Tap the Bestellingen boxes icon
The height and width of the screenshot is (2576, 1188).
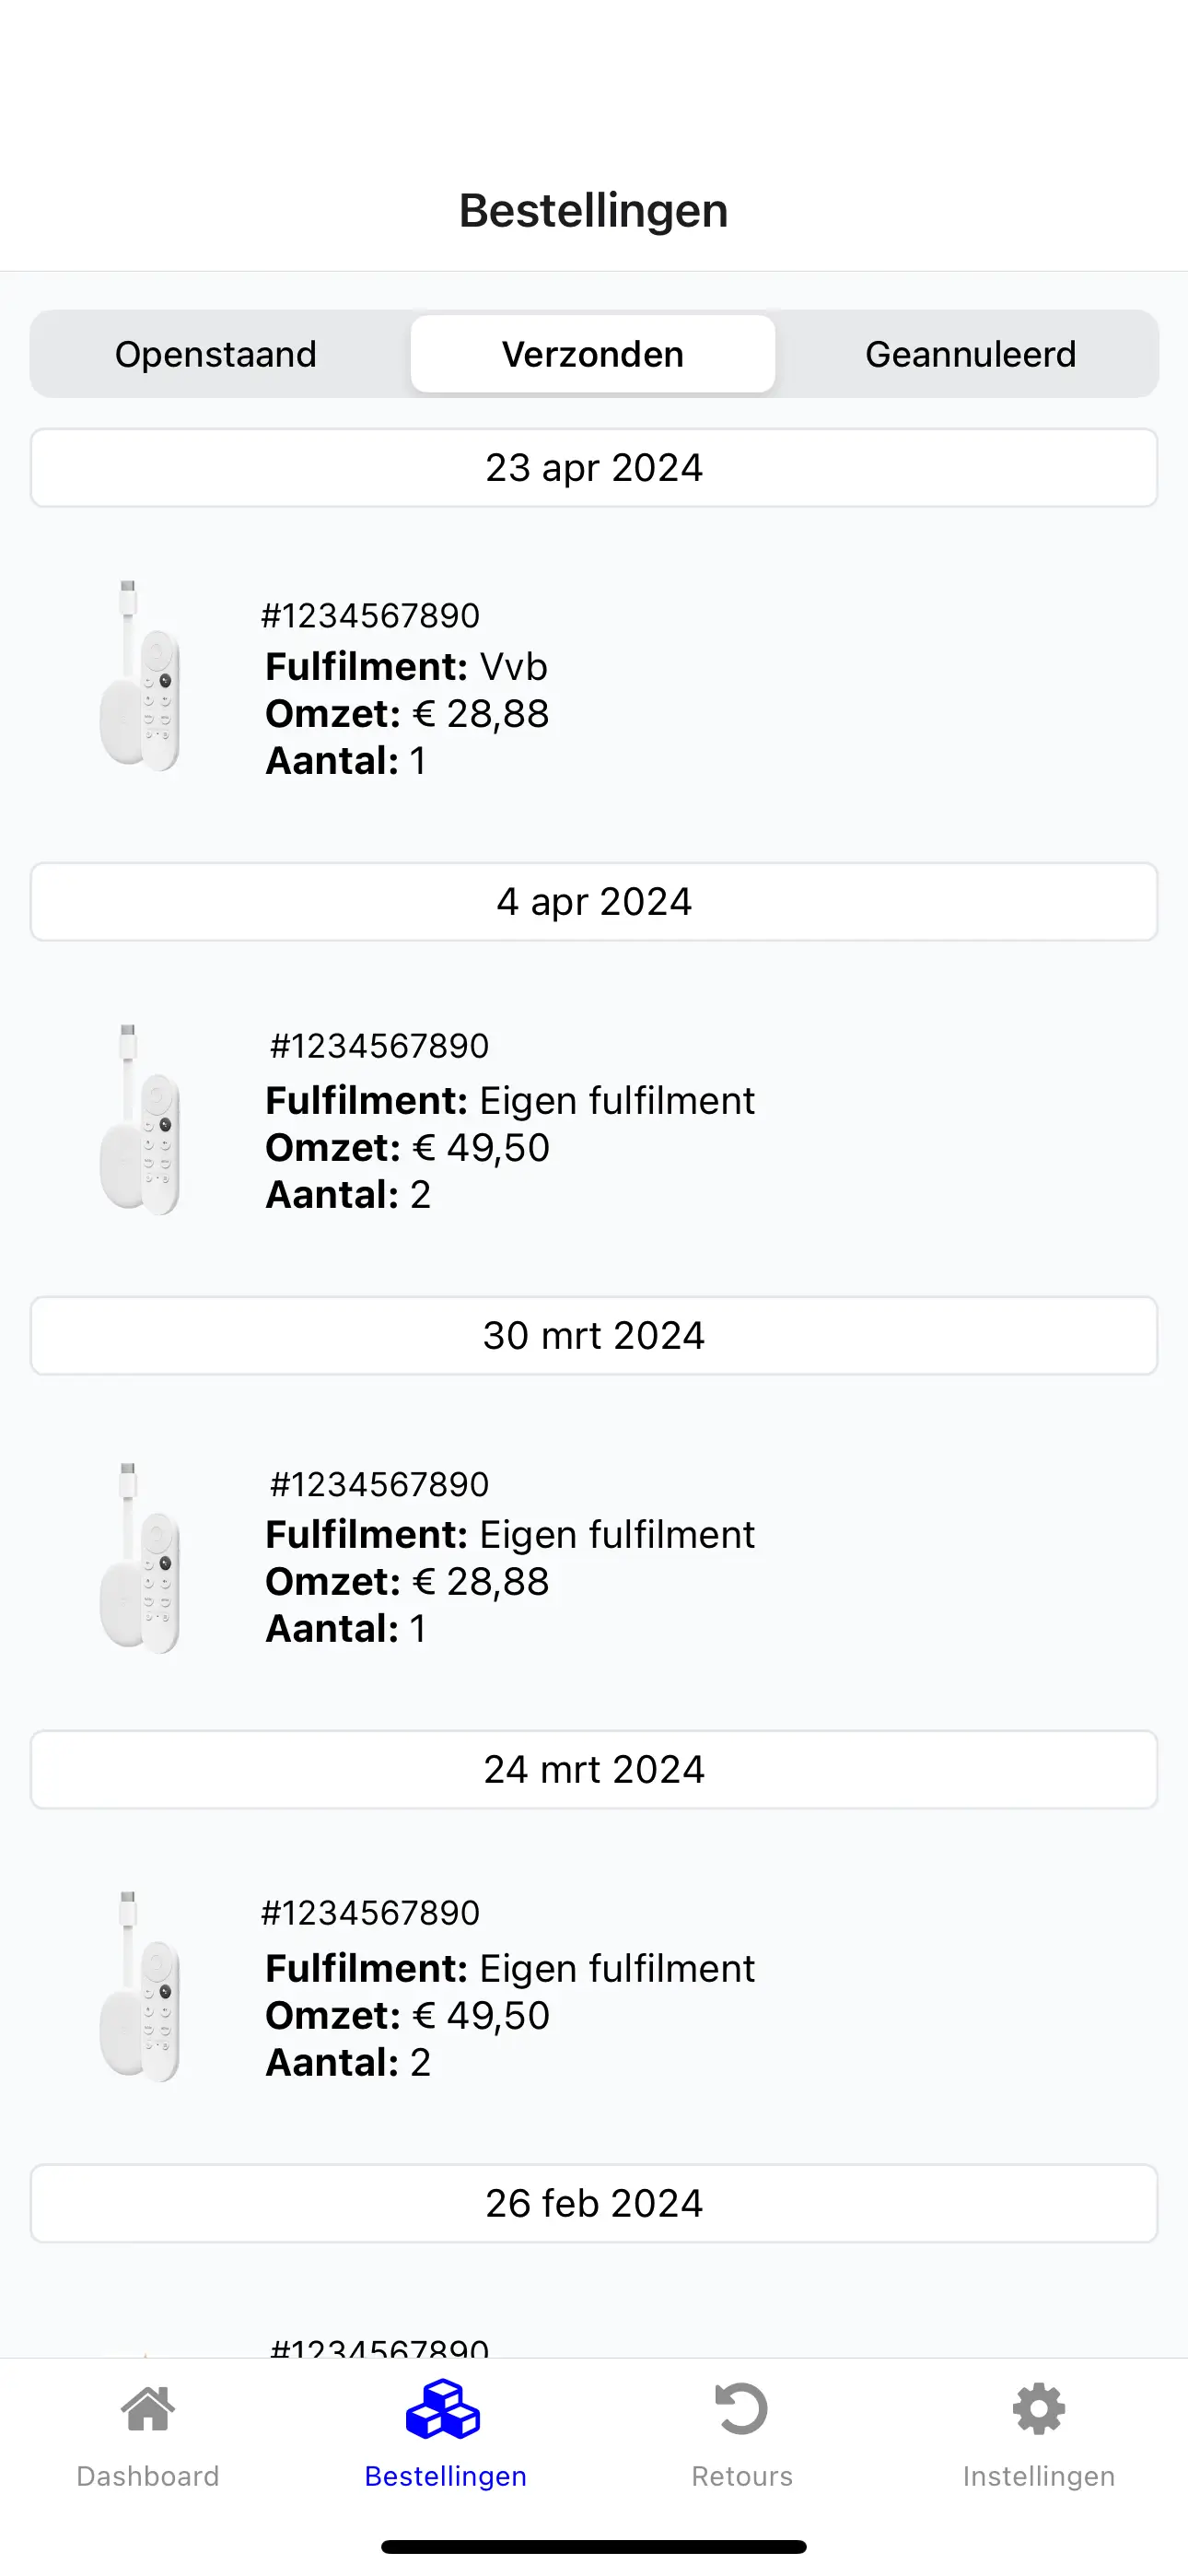click(444, 2409)
